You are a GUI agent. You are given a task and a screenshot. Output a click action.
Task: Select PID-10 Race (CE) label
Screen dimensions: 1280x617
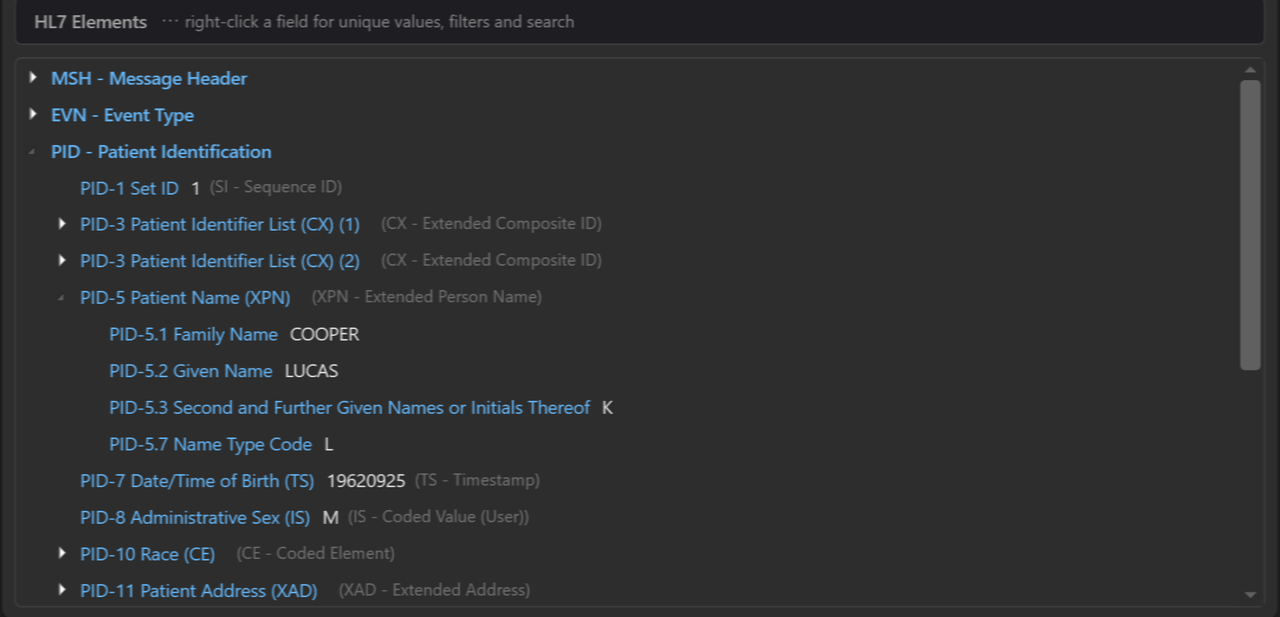147,554
